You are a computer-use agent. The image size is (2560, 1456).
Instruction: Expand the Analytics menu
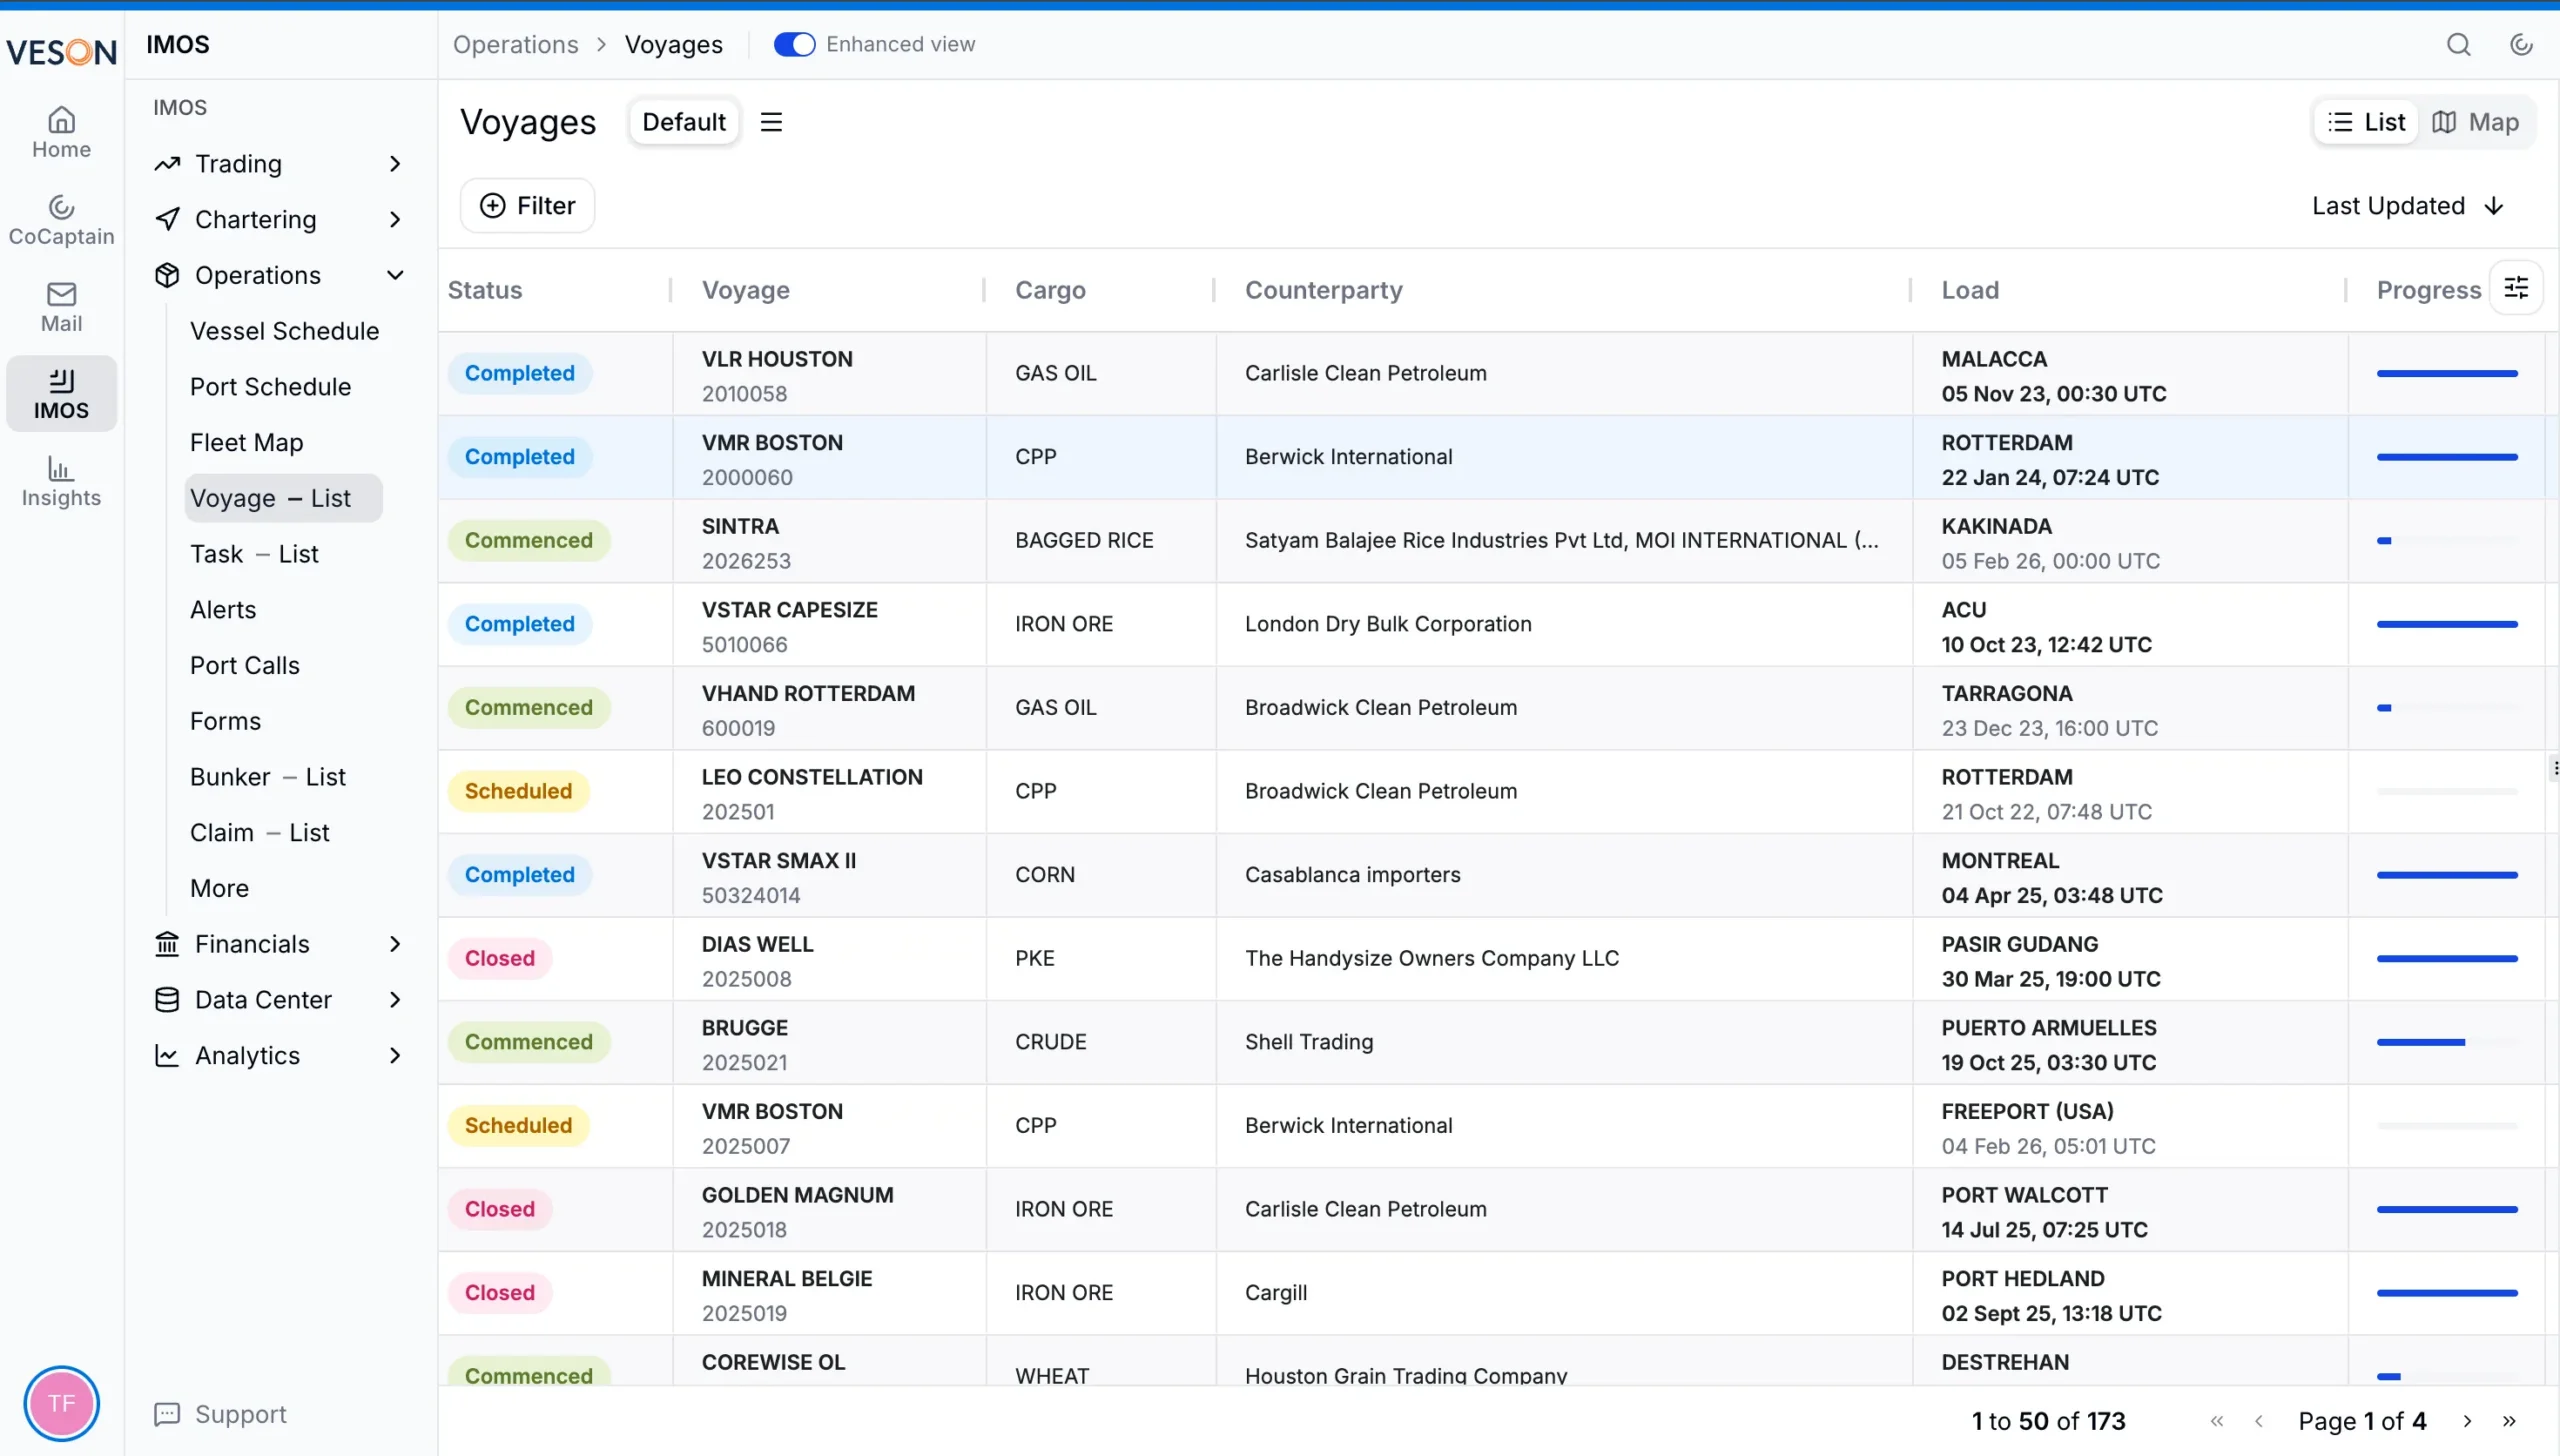[x=395, y=1056]
